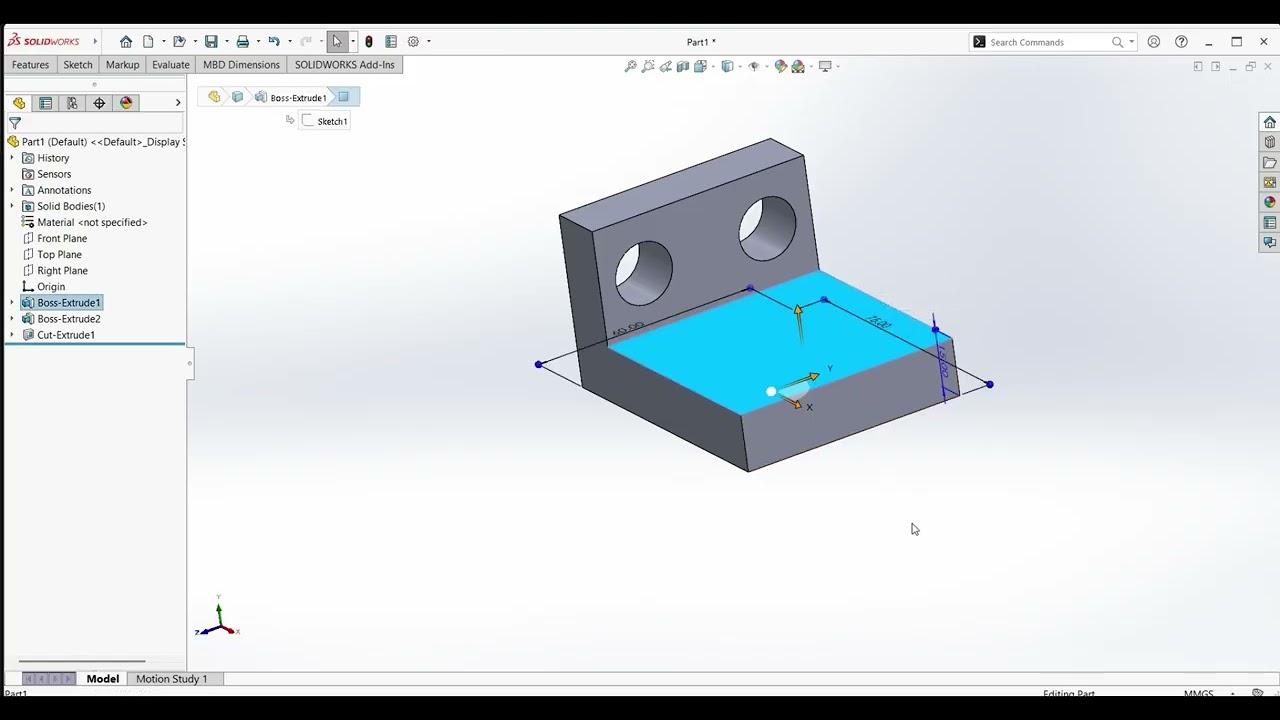Image resolution: width=1280 pixels, height=720 pixels.
Task: Open File Properties icon in toolbar
Action: pyautogui.click(x=391, y=42)
